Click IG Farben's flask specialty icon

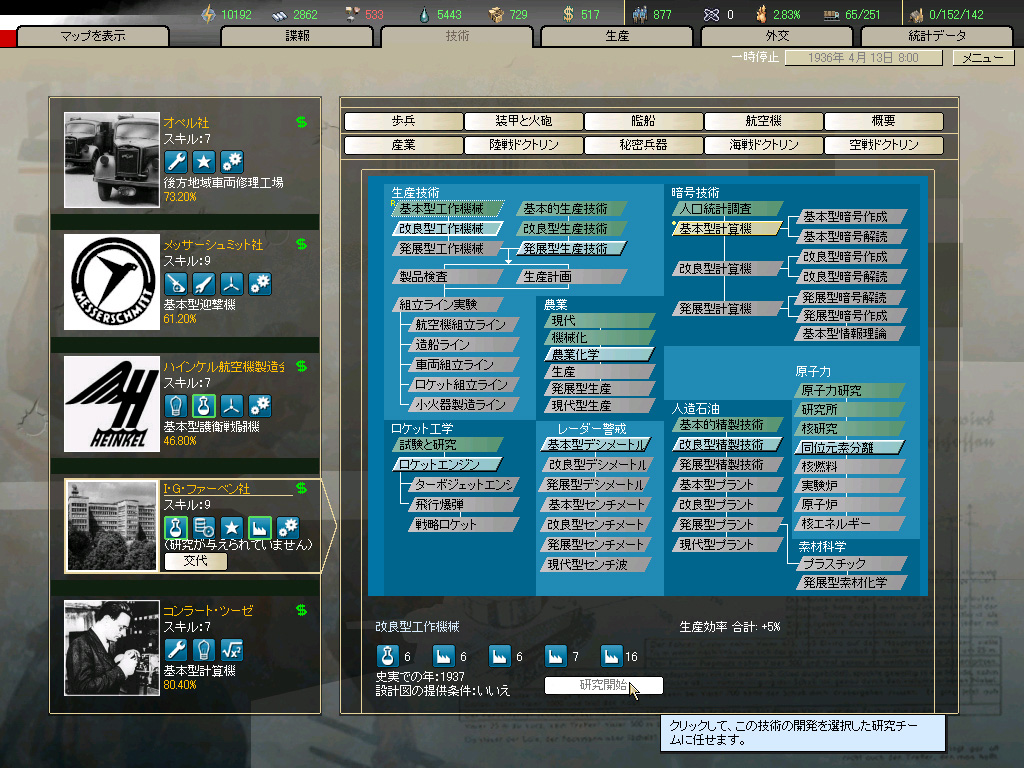pyautogui.click(x=176, y=527)
